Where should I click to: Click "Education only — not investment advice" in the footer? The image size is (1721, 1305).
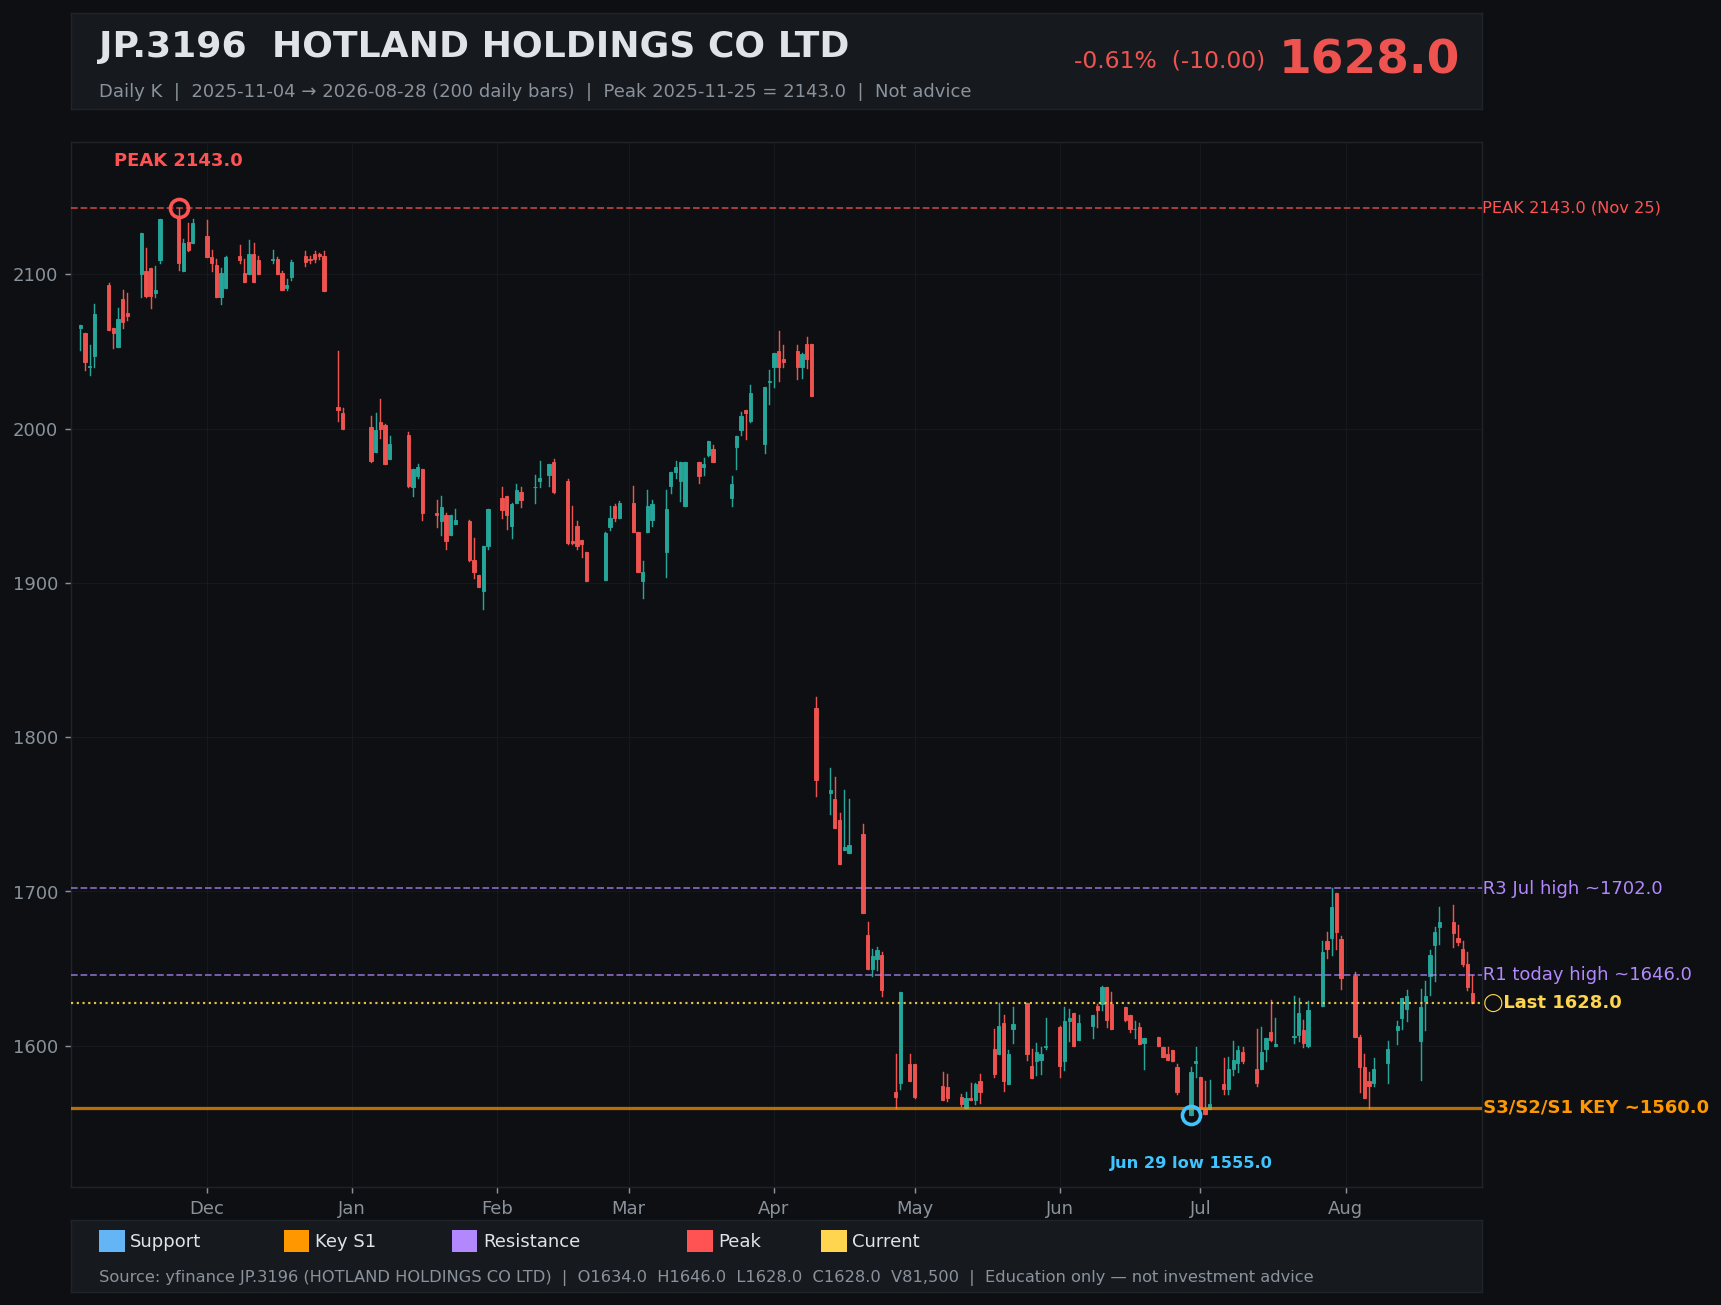(1149, 1277)
